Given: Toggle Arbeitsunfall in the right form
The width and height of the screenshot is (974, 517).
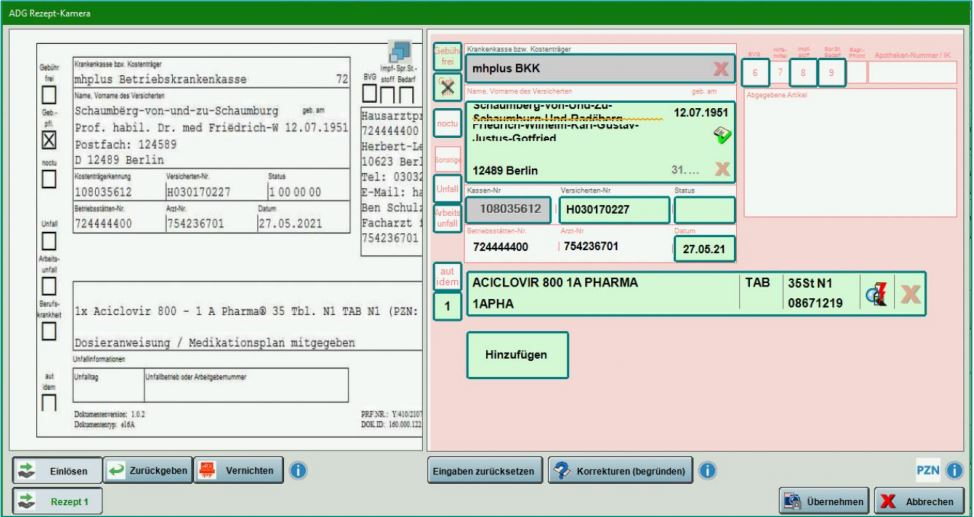Looking at the screenshot, I should coord(447,218).
